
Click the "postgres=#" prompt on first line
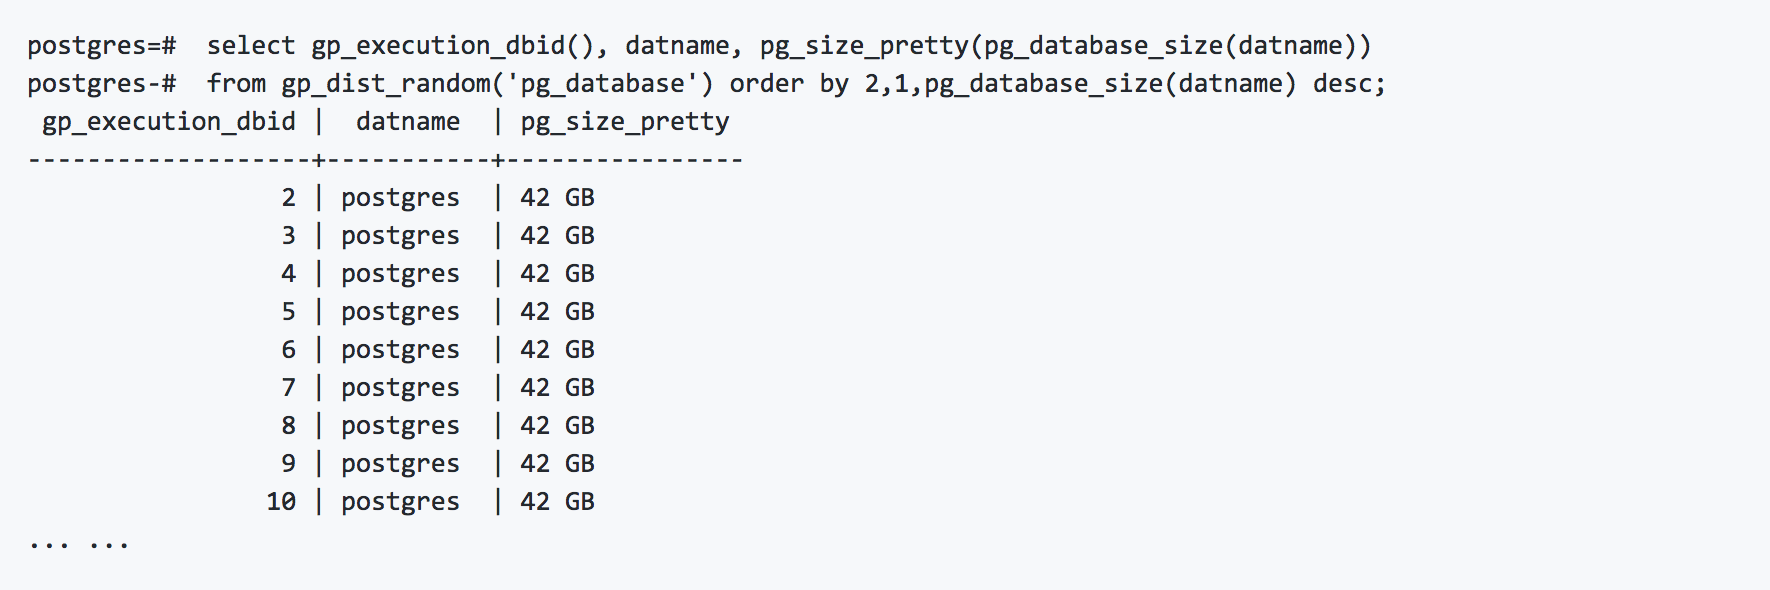pos(102,46)
